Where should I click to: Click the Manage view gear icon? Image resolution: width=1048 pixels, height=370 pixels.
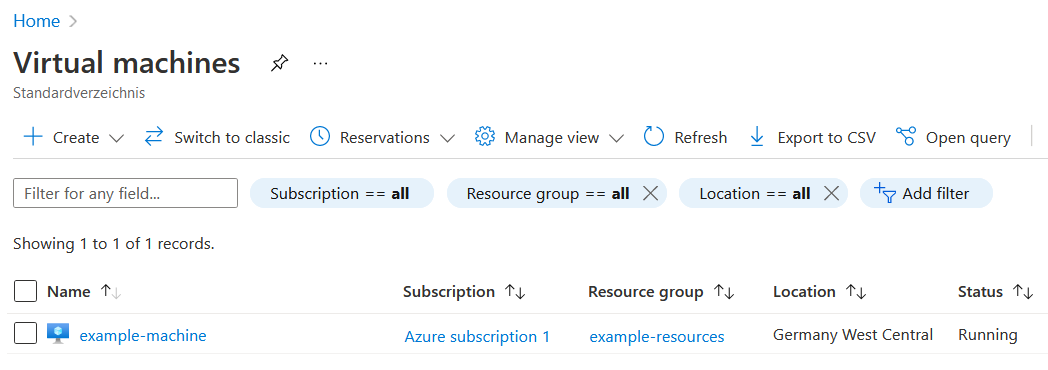click(485, 137)
